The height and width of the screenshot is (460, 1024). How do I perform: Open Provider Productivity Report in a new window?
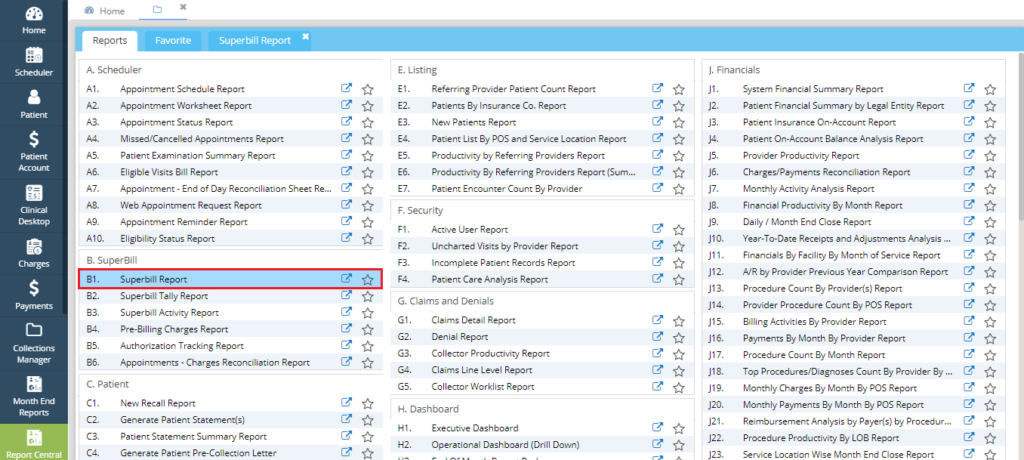[x=970, y=155]
